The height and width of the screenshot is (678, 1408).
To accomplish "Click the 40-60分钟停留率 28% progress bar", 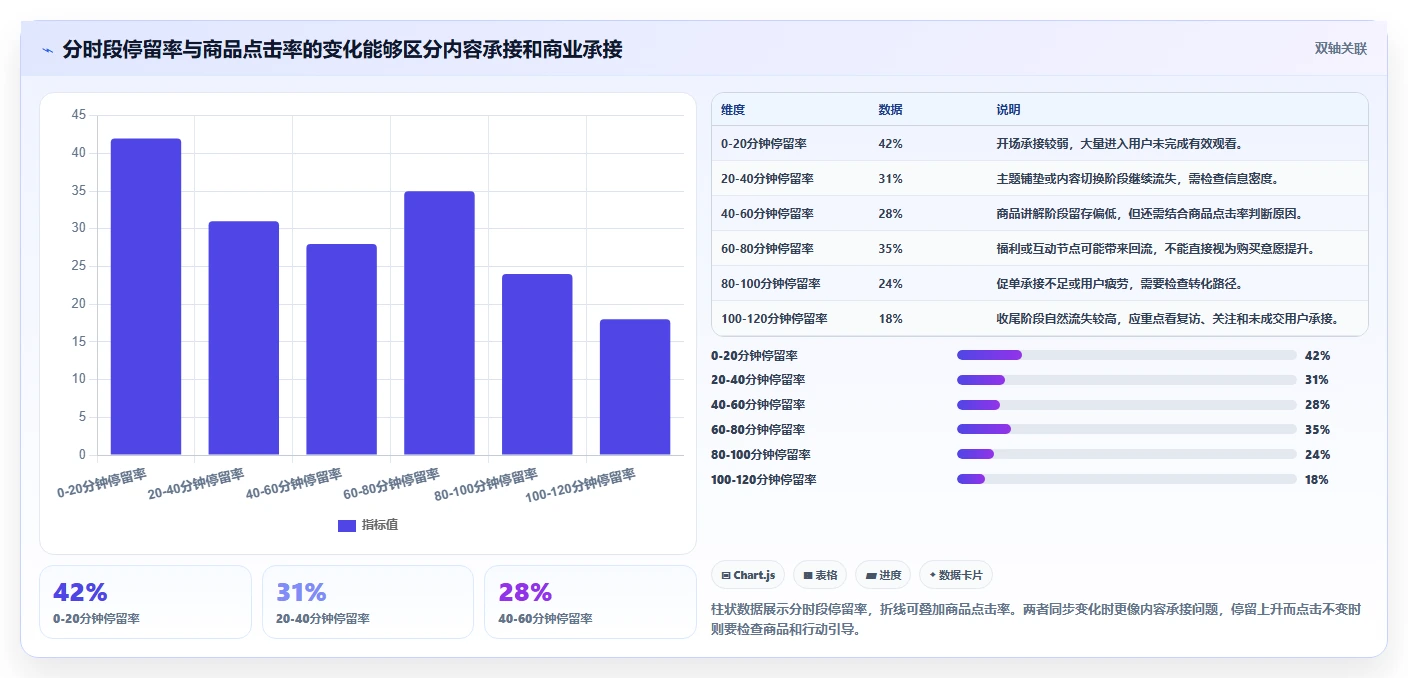I will (1126, 405).
